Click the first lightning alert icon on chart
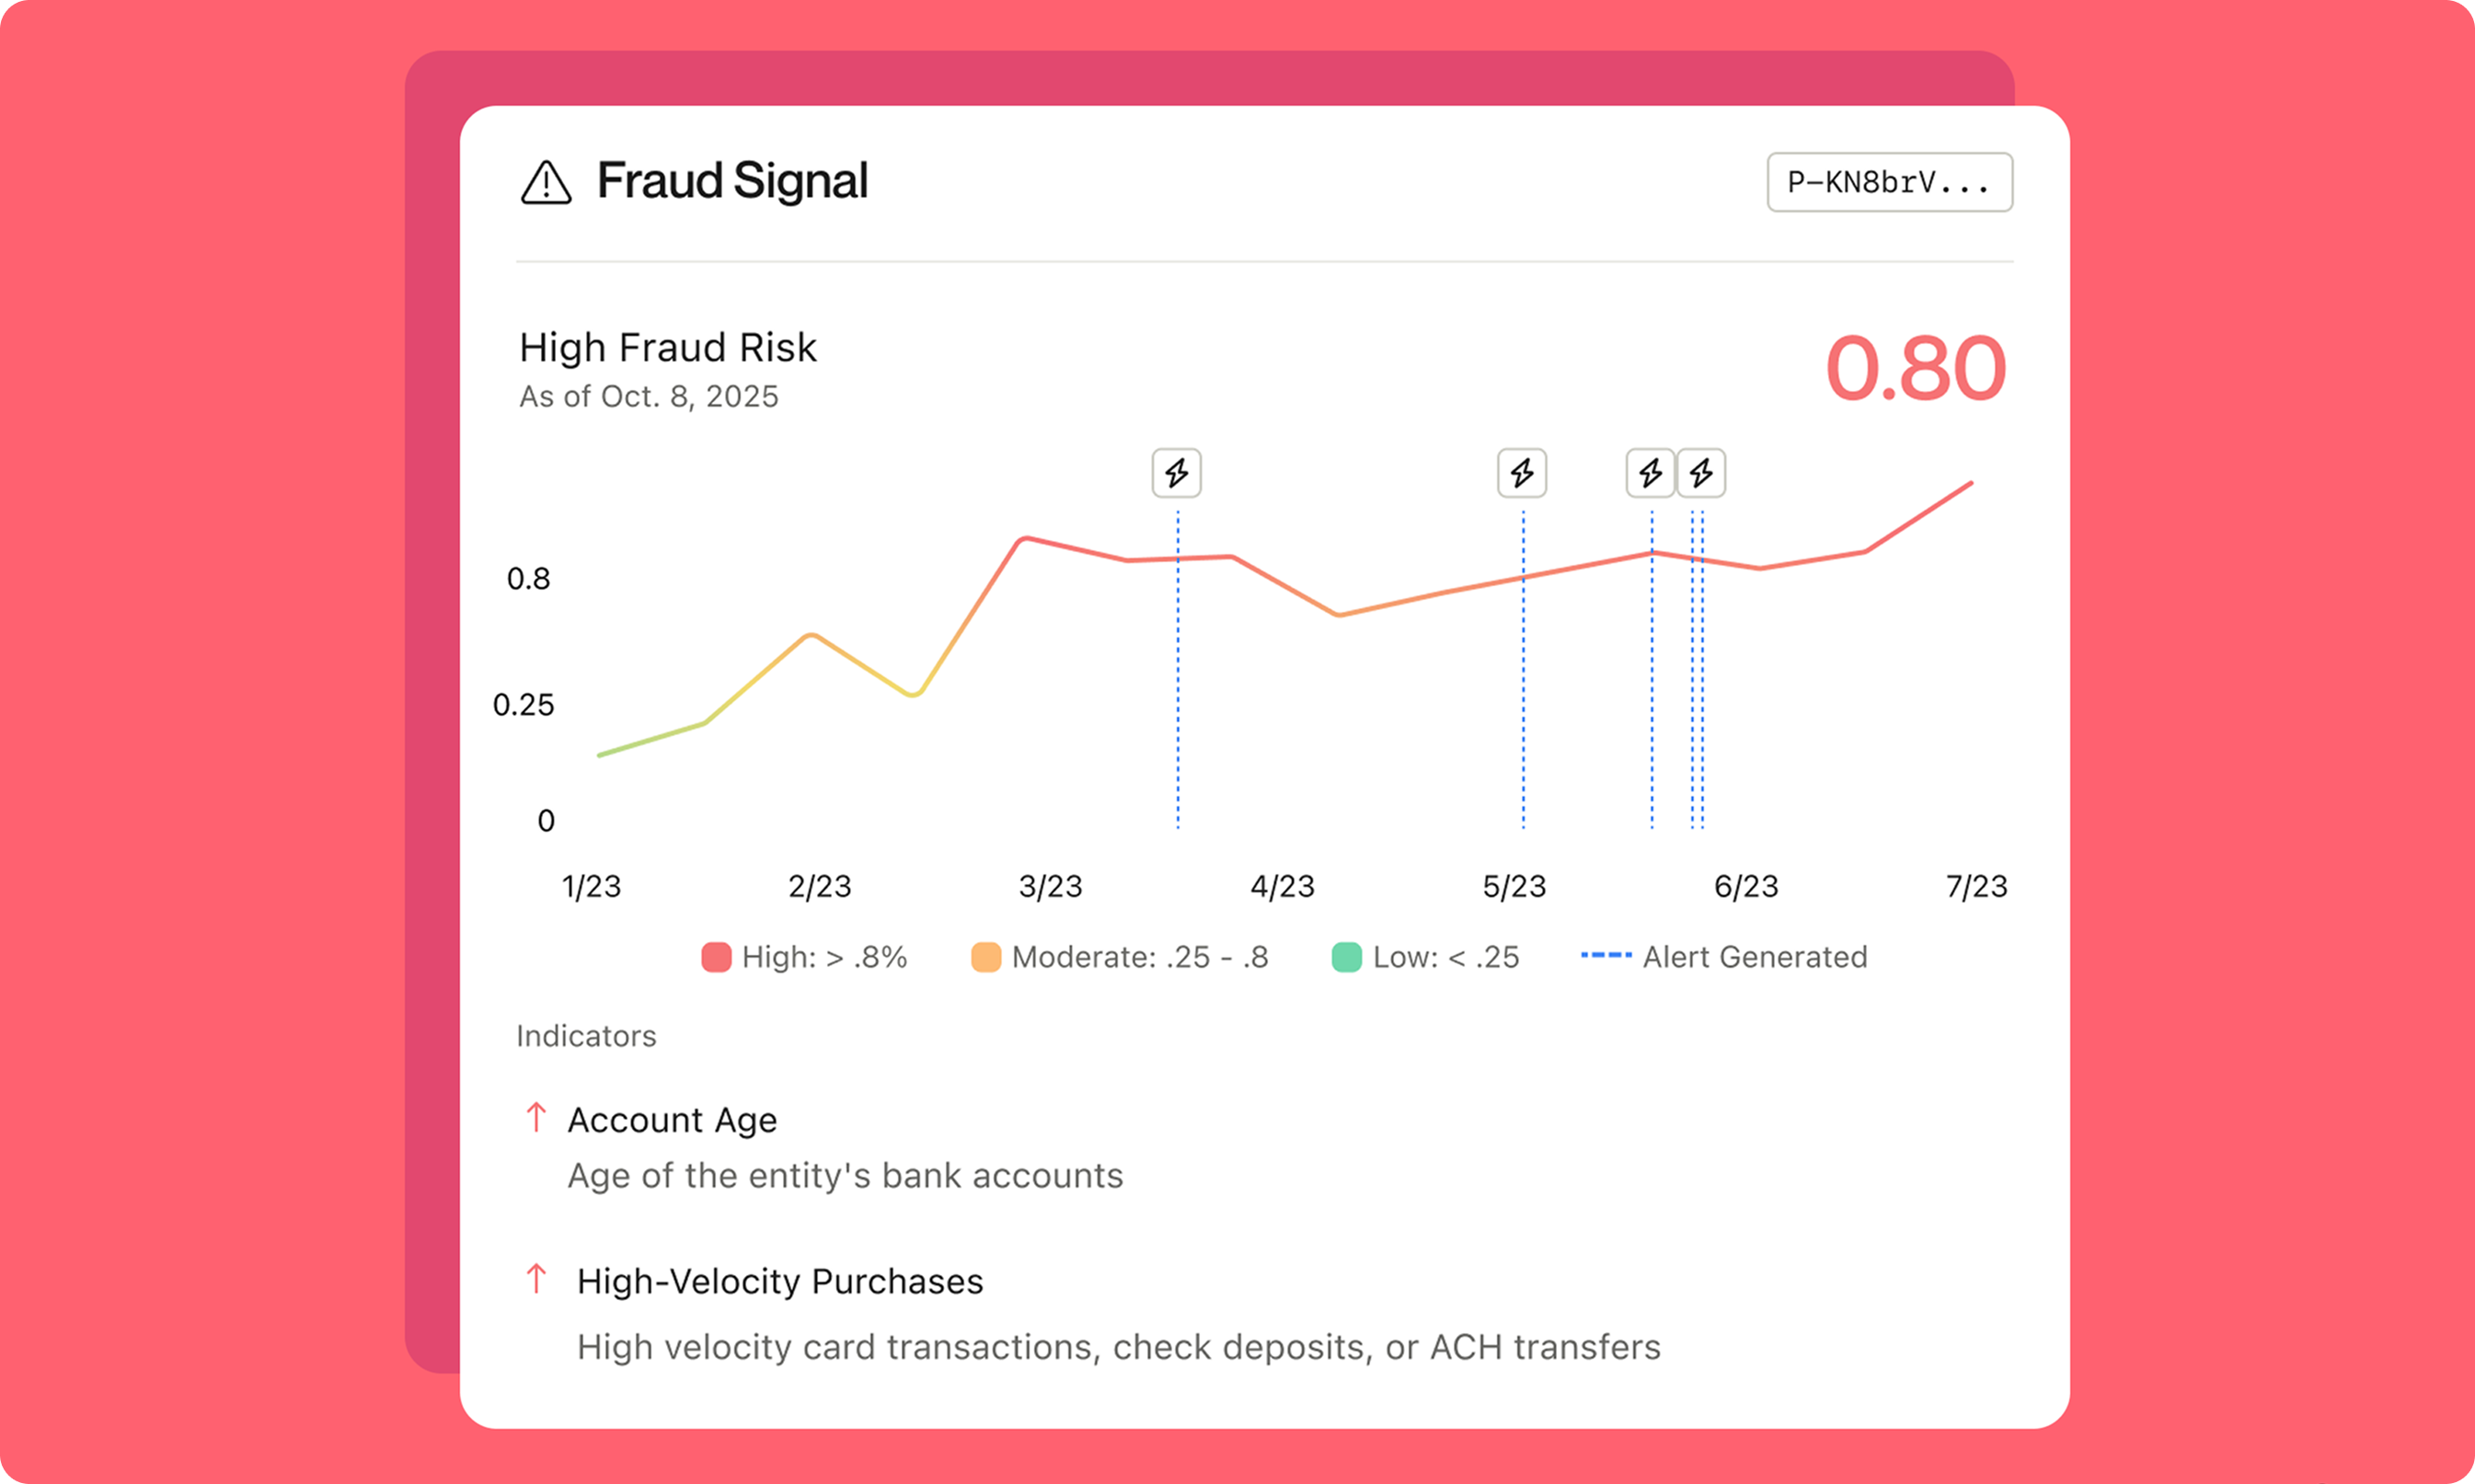This screenshot has height=1484, width=2475. coord(1176,473)
